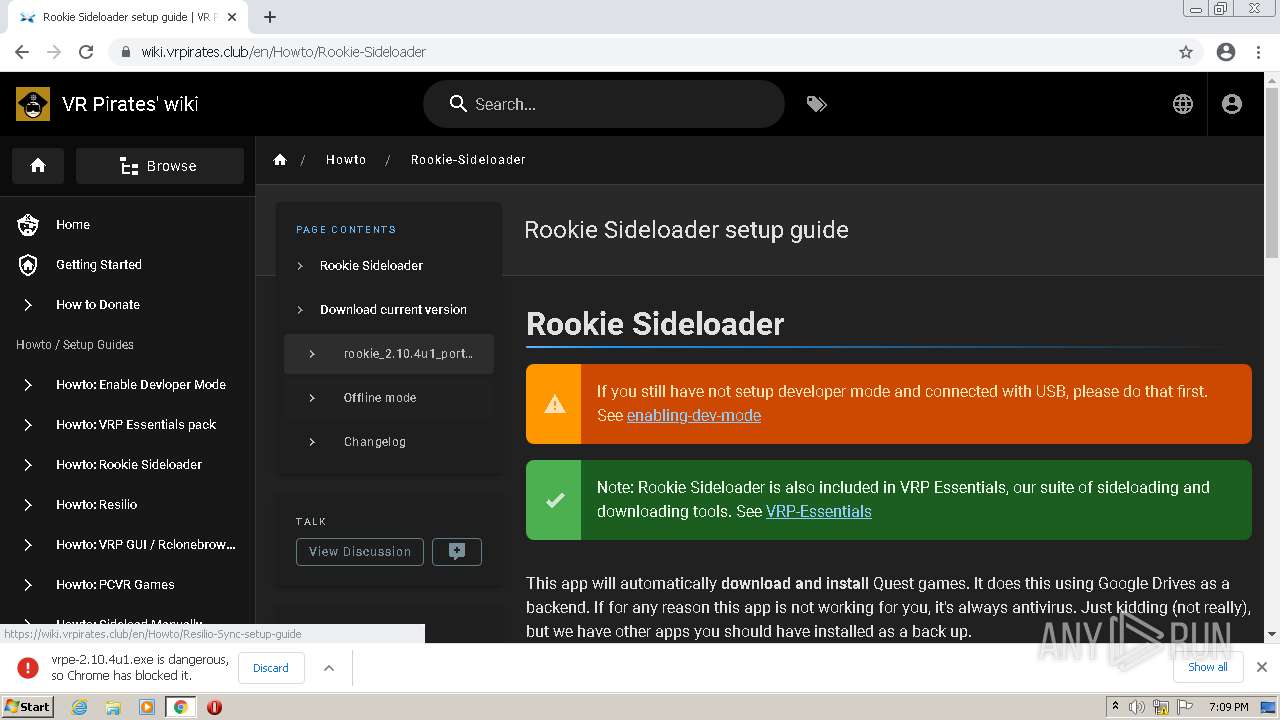Expand How to Donate chevron
Viewport: 1280px width, 720px height.
(x=28, y=305)
